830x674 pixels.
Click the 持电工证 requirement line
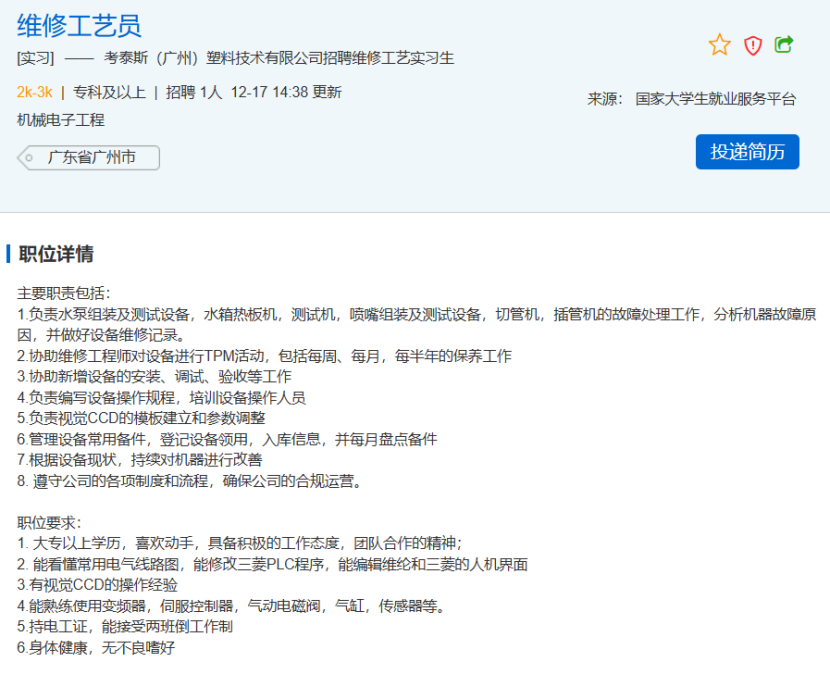point(125,626)
